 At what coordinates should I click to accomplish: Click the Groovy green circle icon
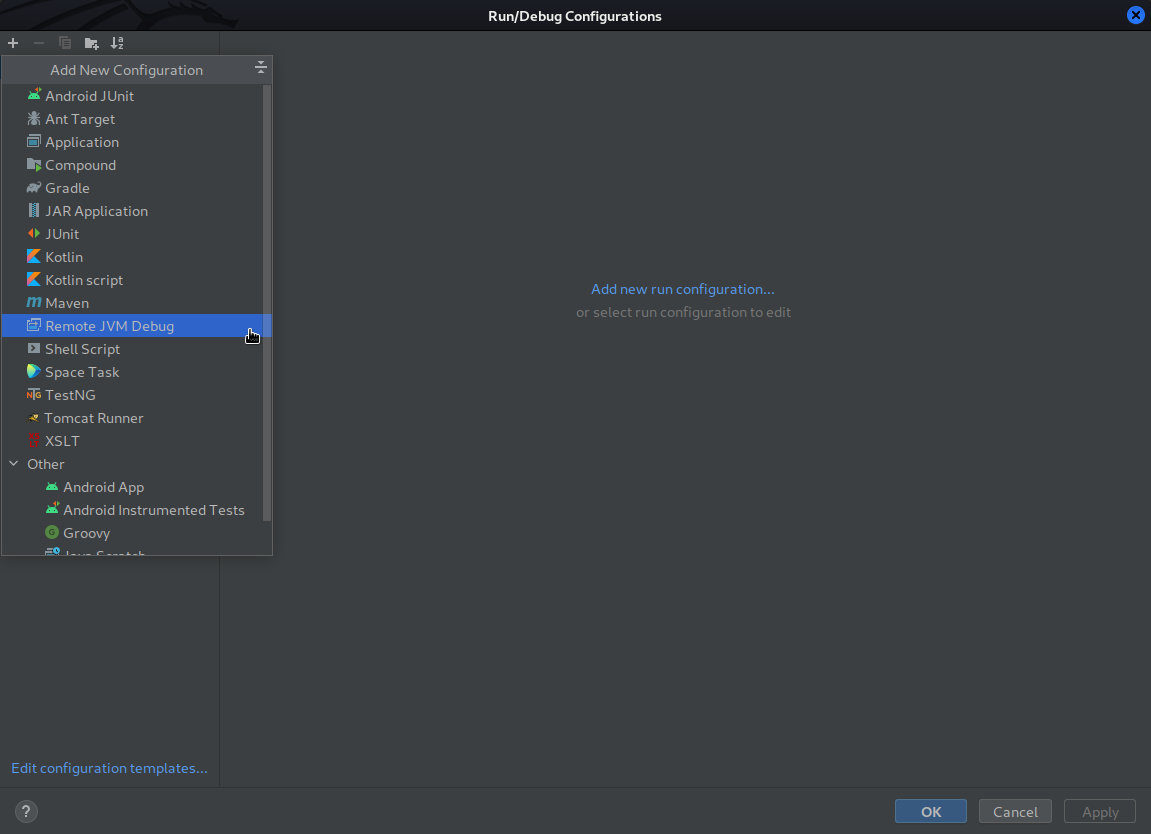click(51, 532)
